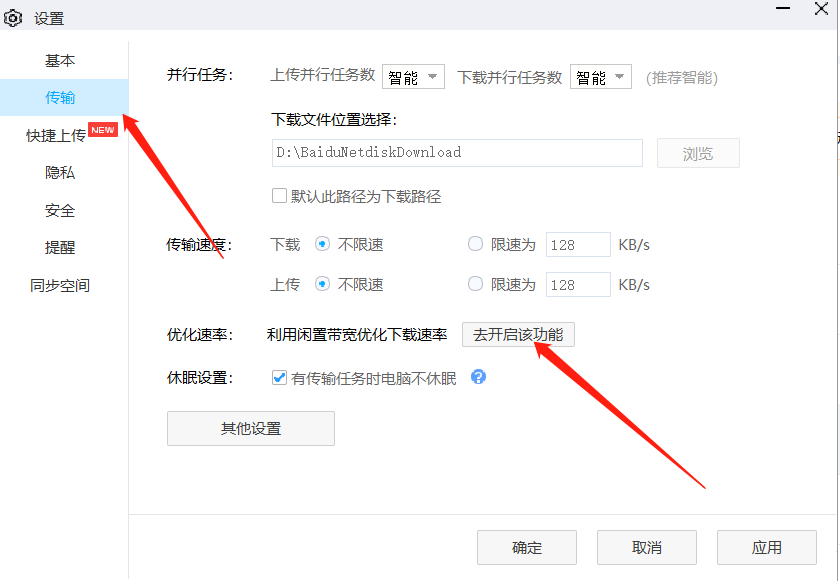Screen dimensions: 840x581
Task: Confirm with the 确定 button
Action: coord(527,547)
